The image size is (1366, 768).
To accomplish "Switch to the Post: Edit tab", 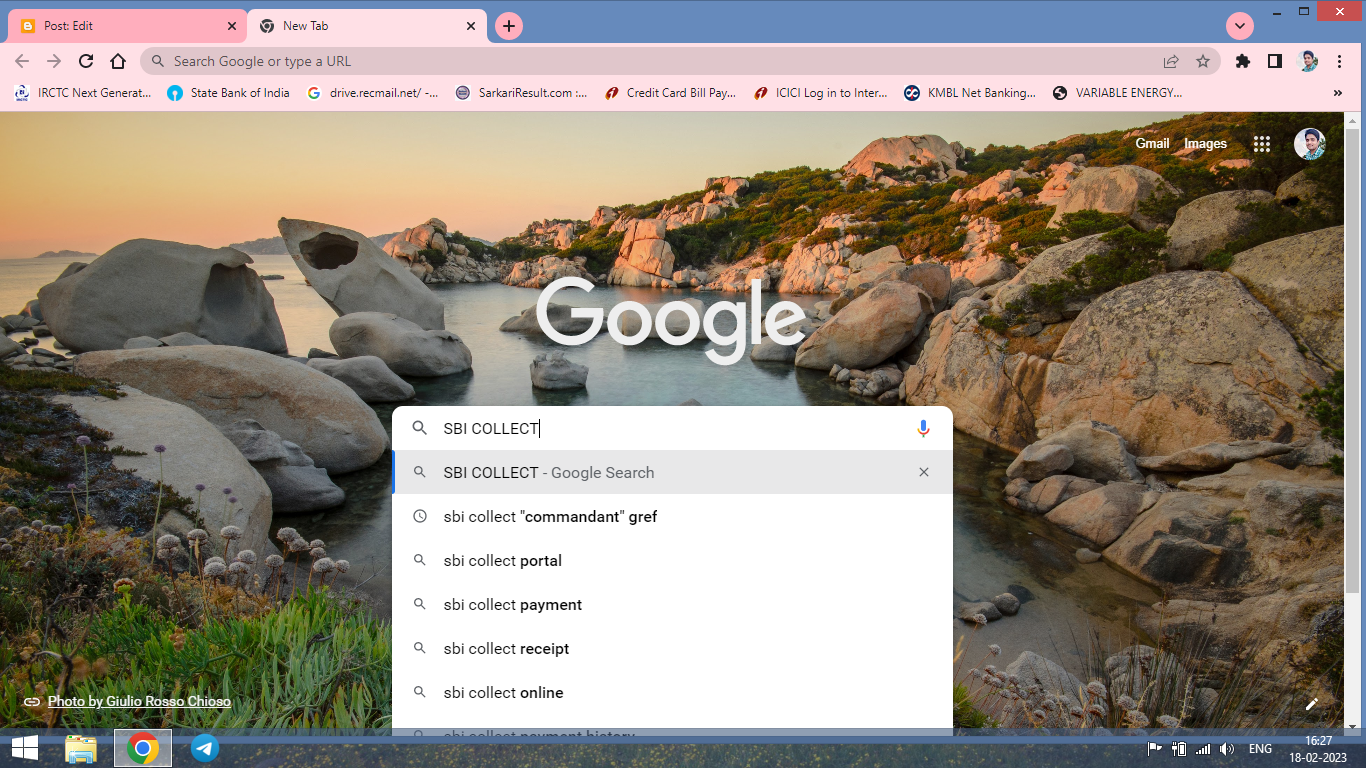I will coord(126,26).
